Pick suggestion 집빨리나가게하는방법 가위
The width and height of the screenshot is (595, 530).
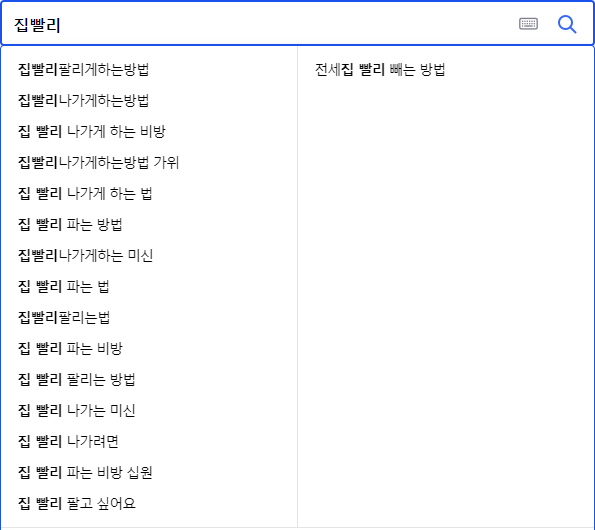98,162
